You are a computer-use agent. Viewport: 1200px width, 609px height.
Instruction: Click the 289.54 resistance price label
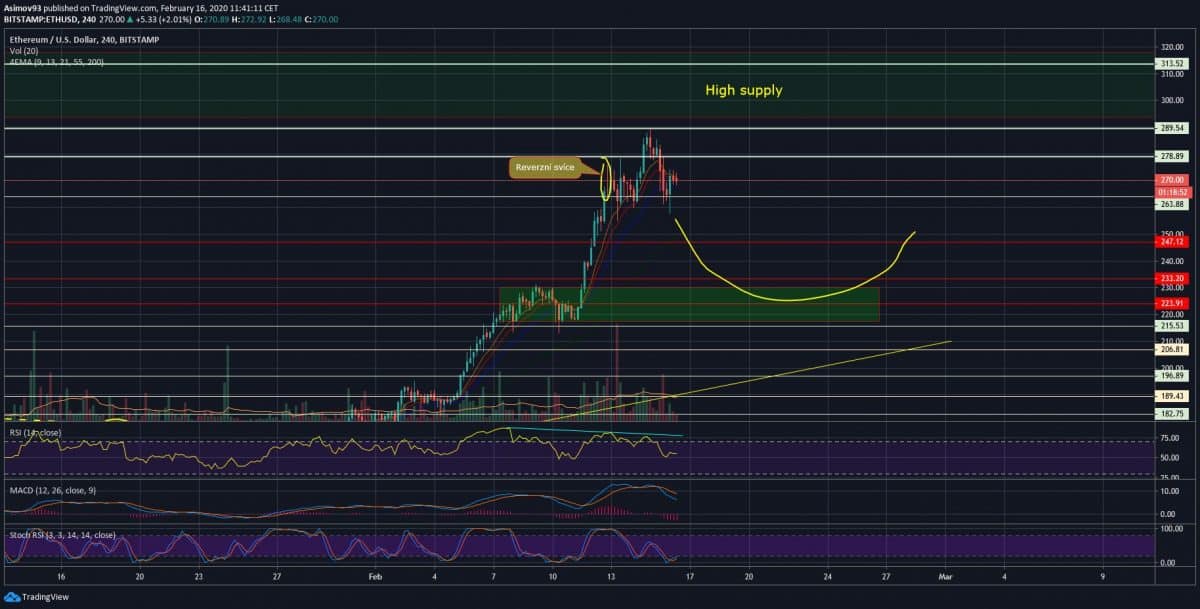(x=1171, y=128)
